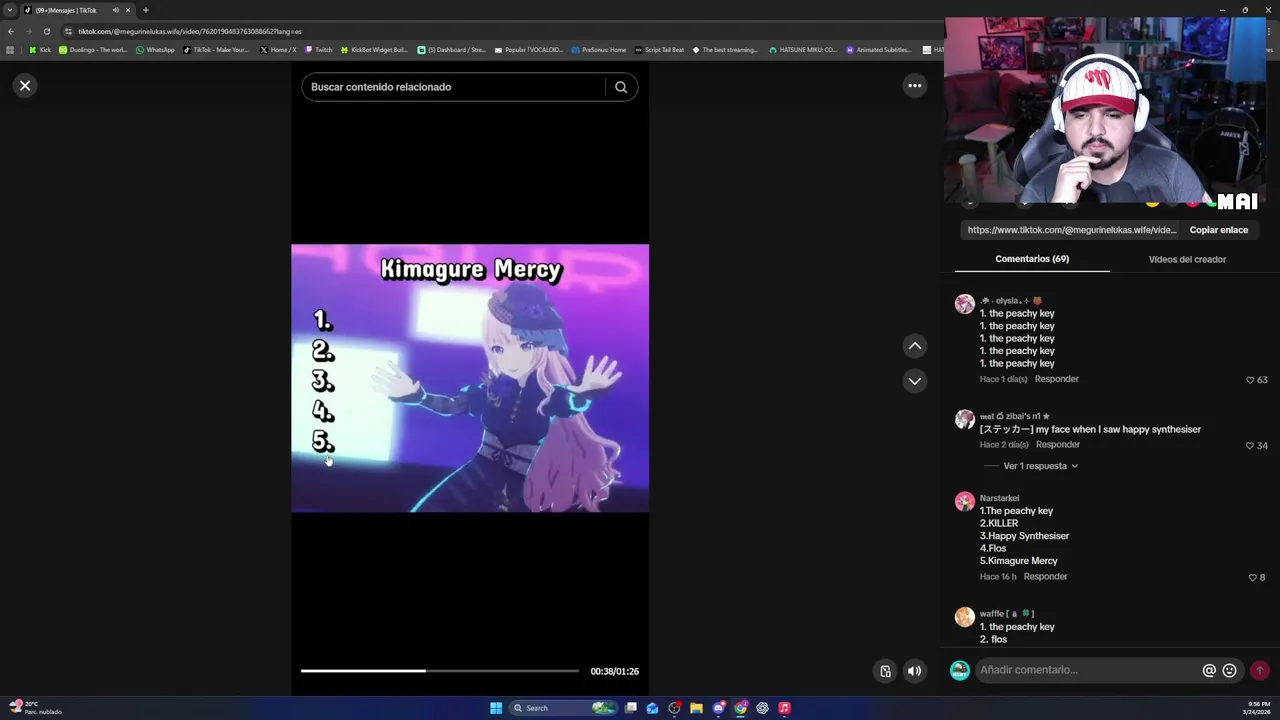Reply to Narstarkel's comment via Responder
Viewport: 1280px width, 720px height.
click(1045, 576)
